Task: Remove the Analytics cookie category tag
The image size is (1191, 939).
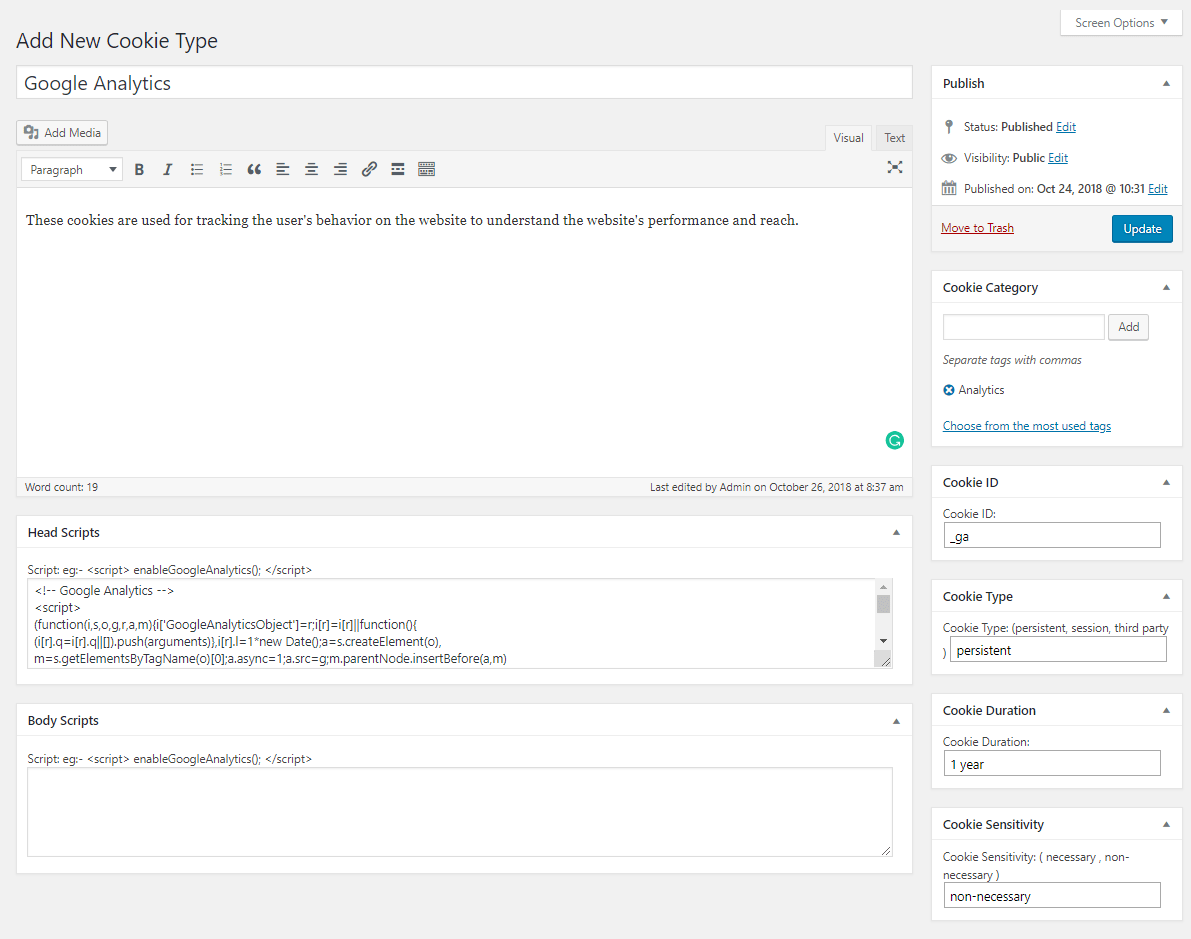Action: point(948,390)
